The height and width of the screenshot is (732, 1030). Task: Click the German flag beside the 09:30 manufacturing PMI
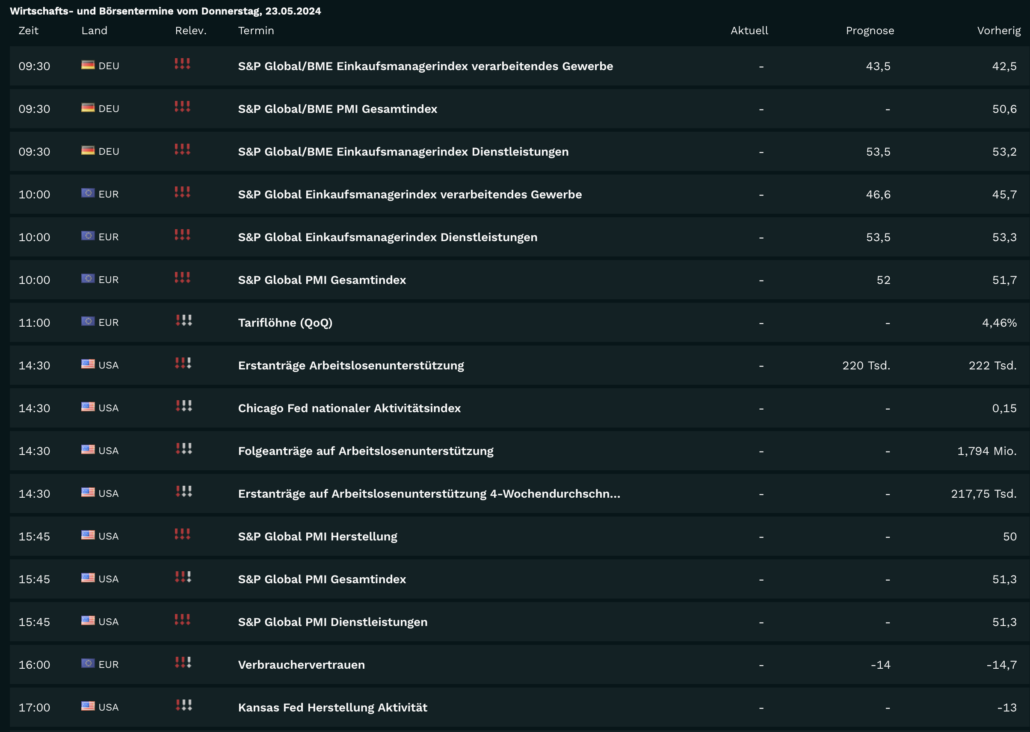click(x=88, y=65)
